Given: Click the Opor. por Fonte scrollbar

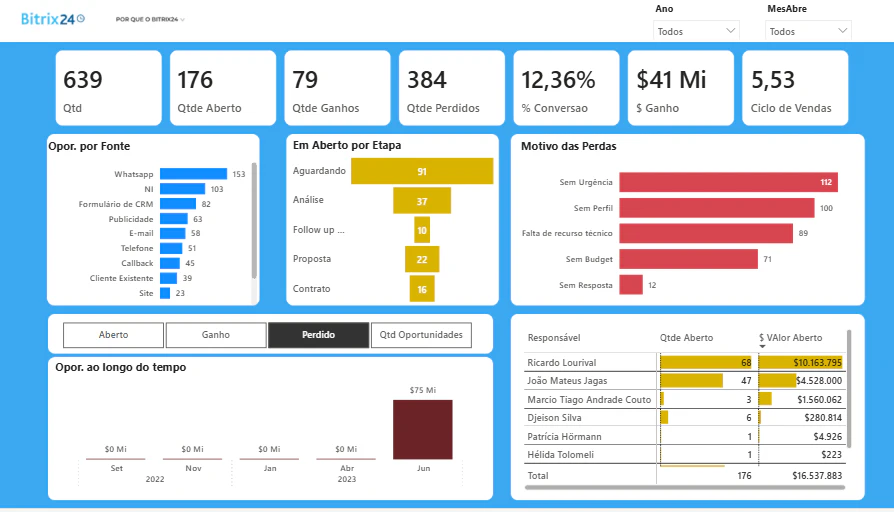Looking at the screenshot, I should tap(254, 221).
